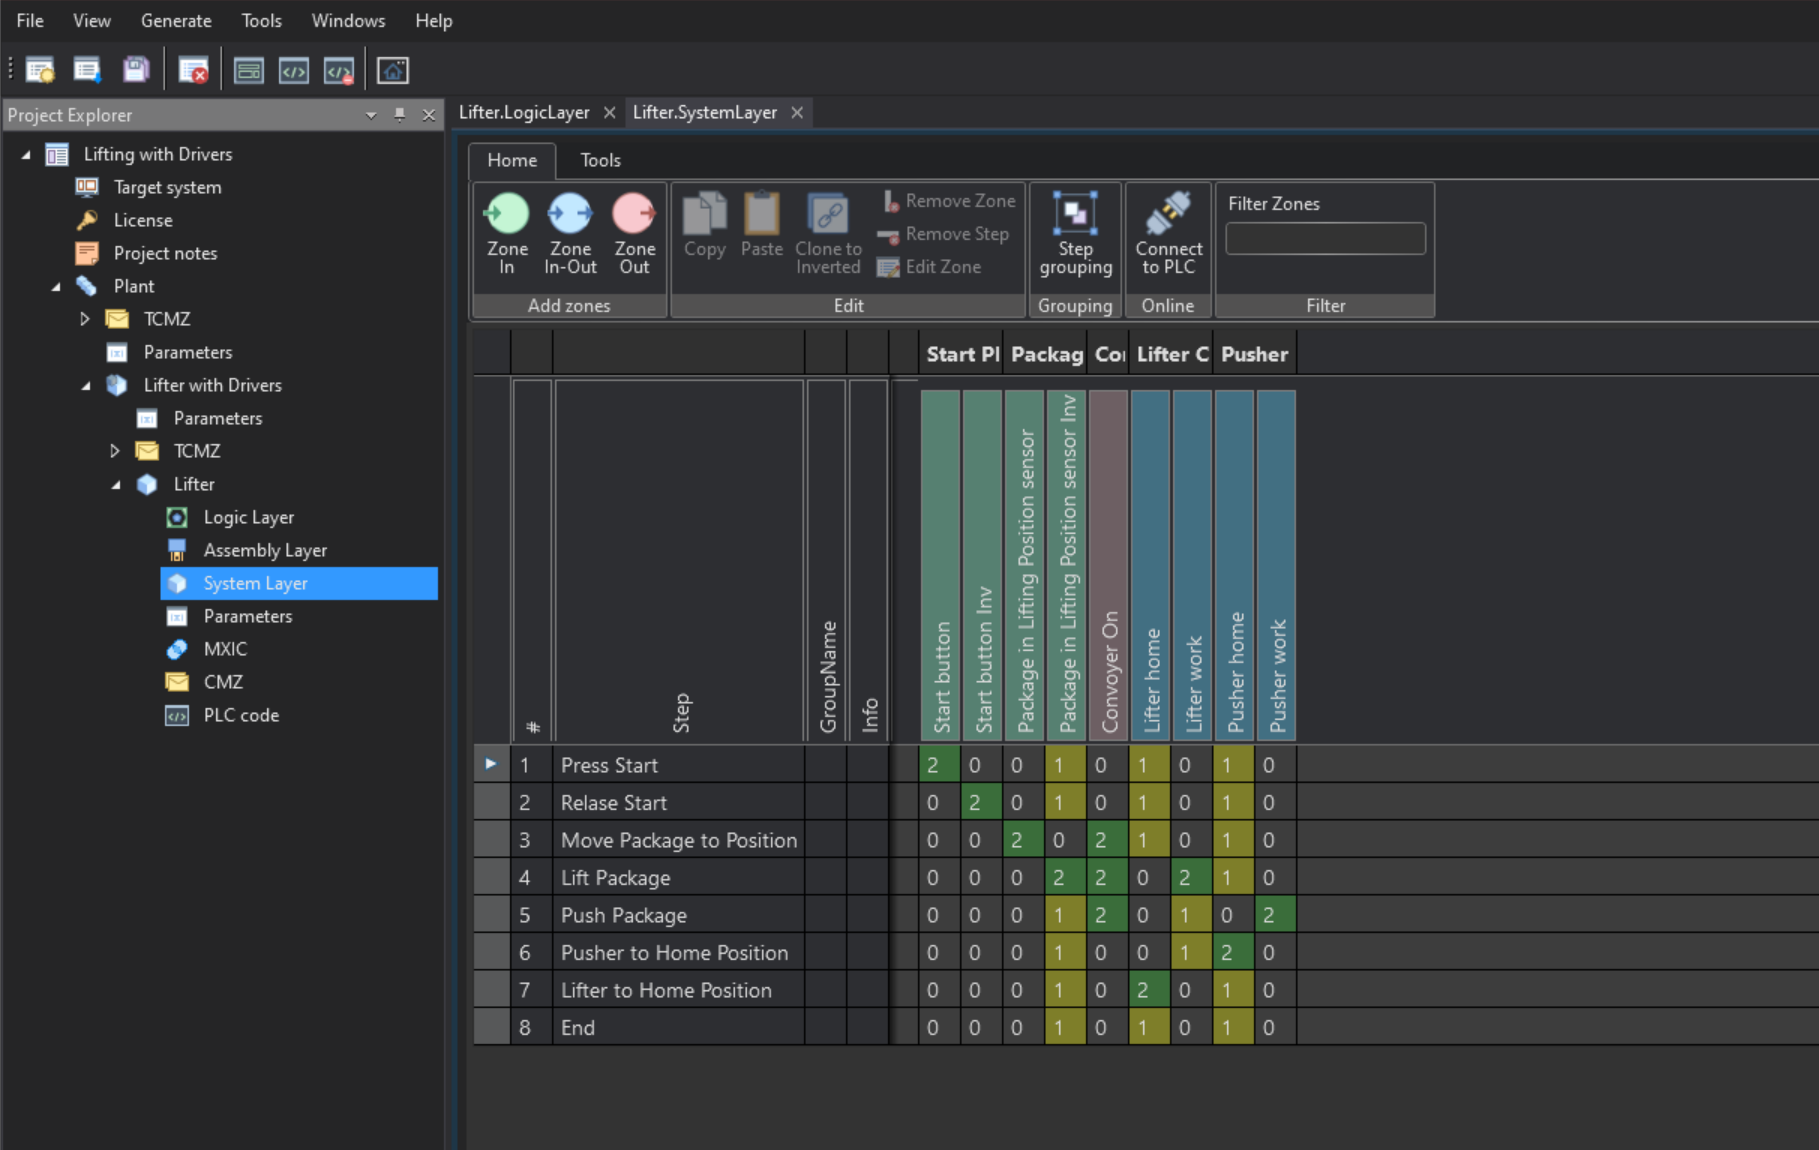Screen dimensions: 1819x1150
Task: Click the home view toolbar icon
Action: coord(393,70)
